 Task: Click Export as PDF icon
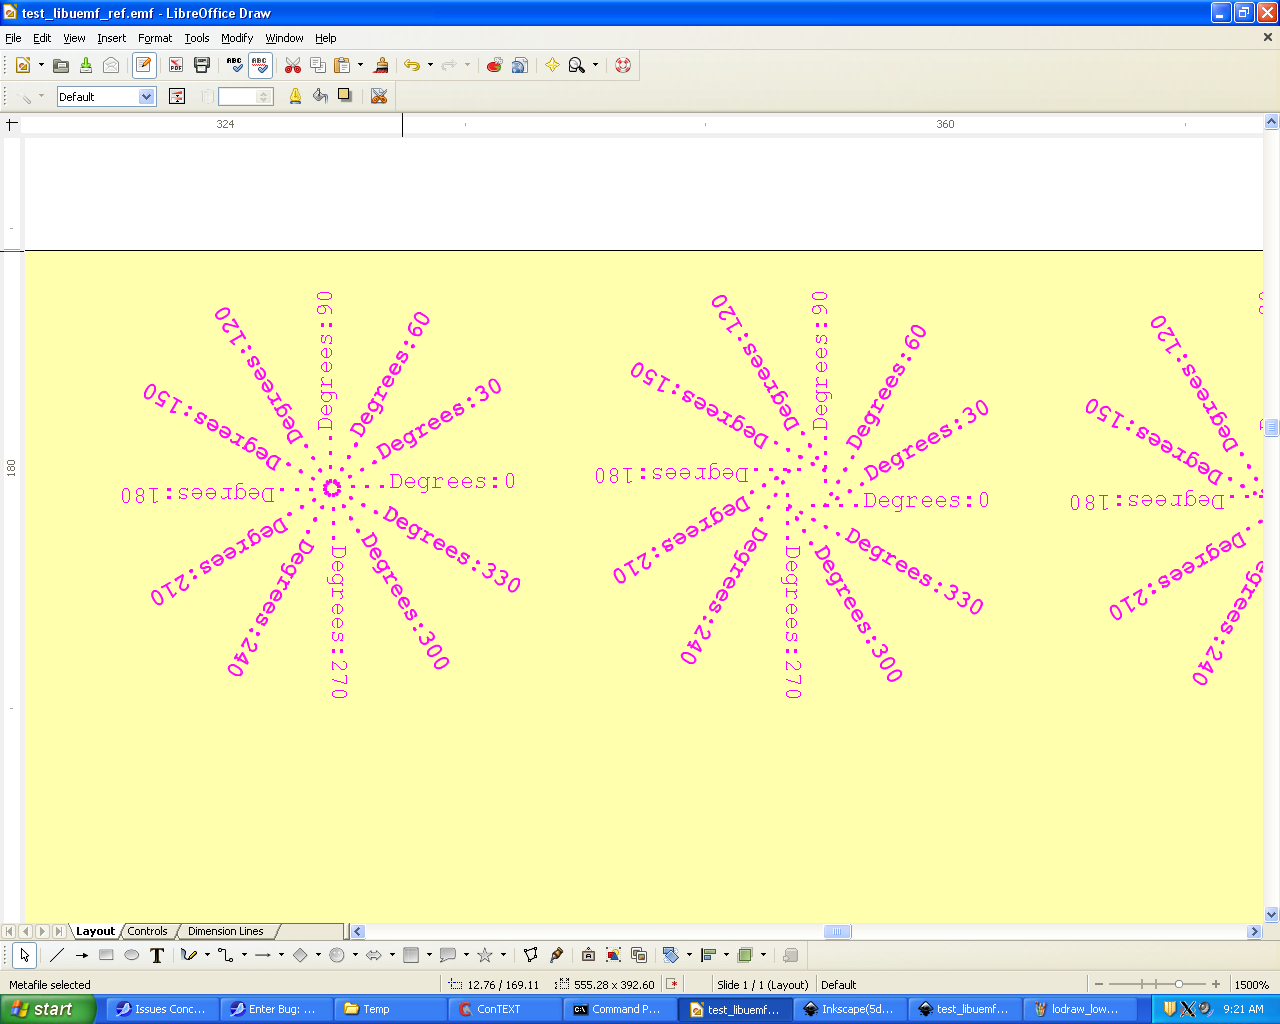click(176, 65)
